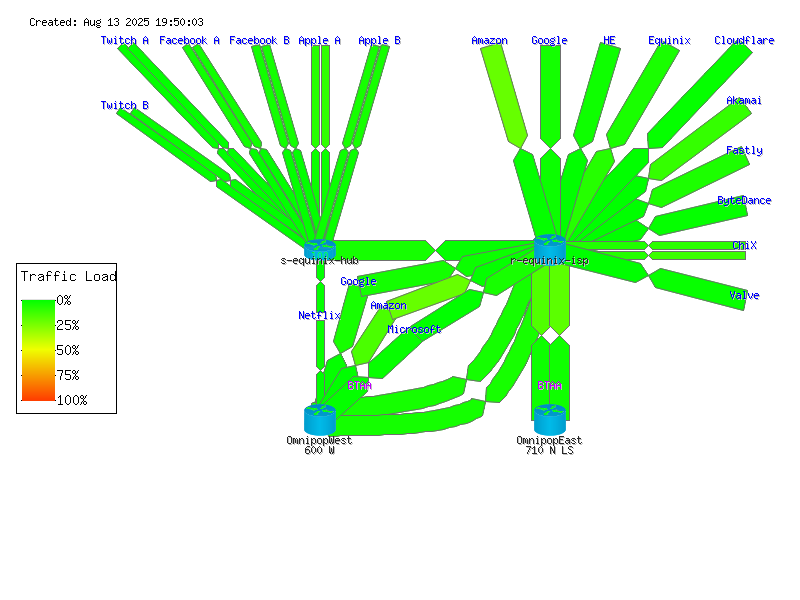Click the Netflix label

[x=319, y=315]
